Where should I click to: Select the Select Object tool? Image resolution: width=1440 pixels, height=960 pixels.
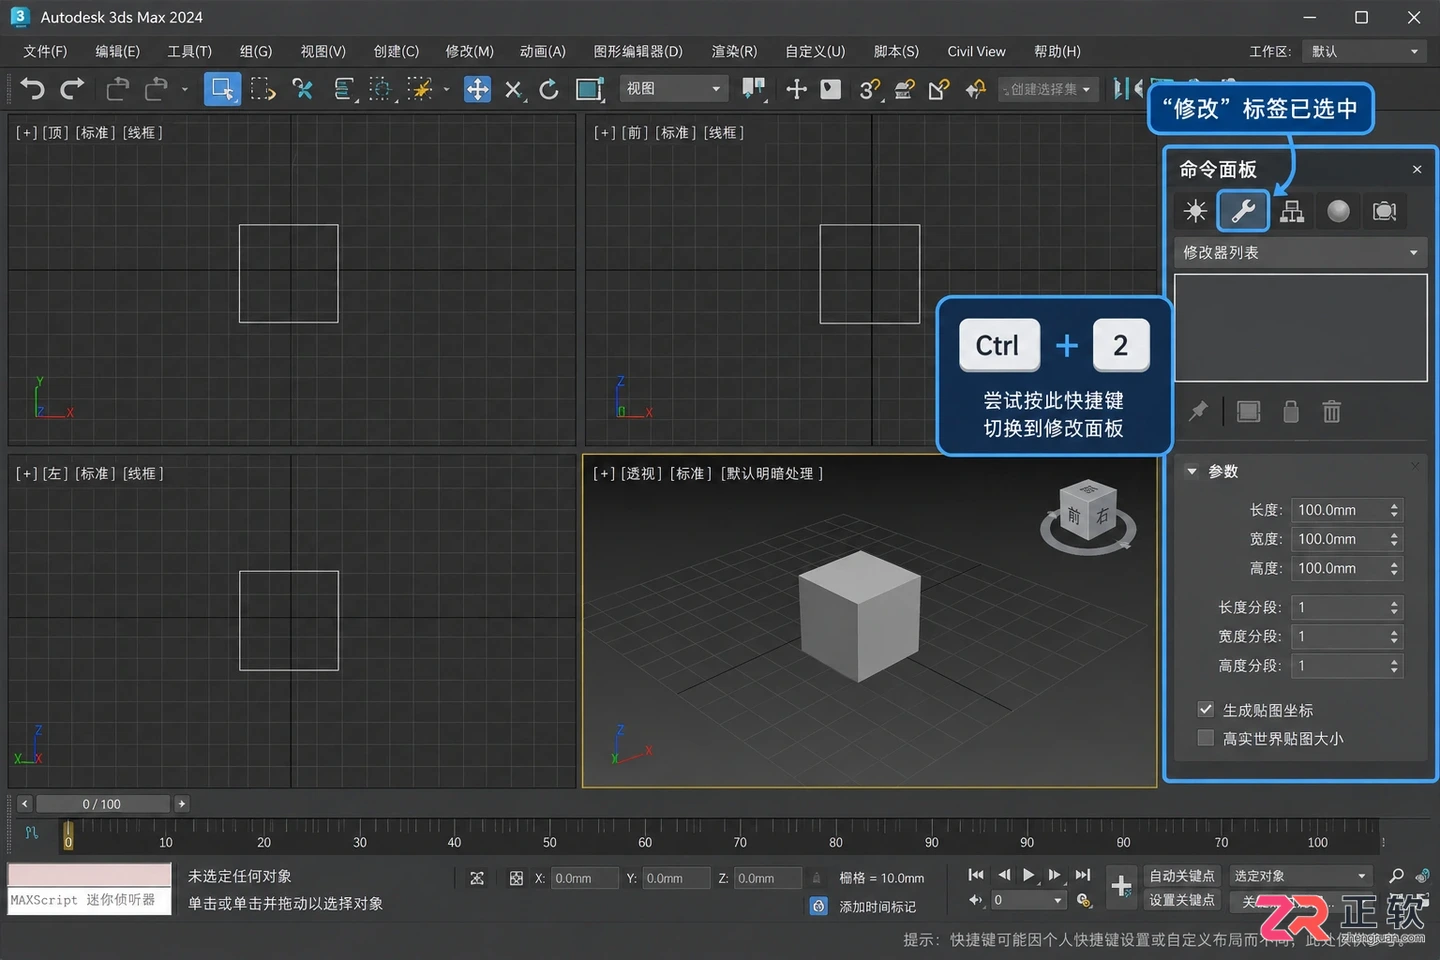click(222, 89)
